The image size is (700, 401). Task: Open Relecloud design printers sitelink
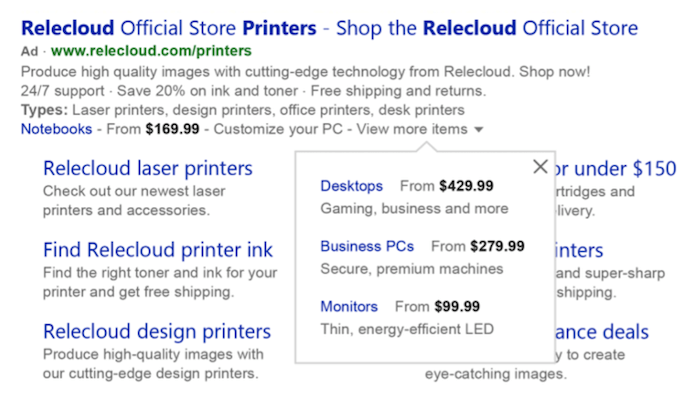pos(157,331)
